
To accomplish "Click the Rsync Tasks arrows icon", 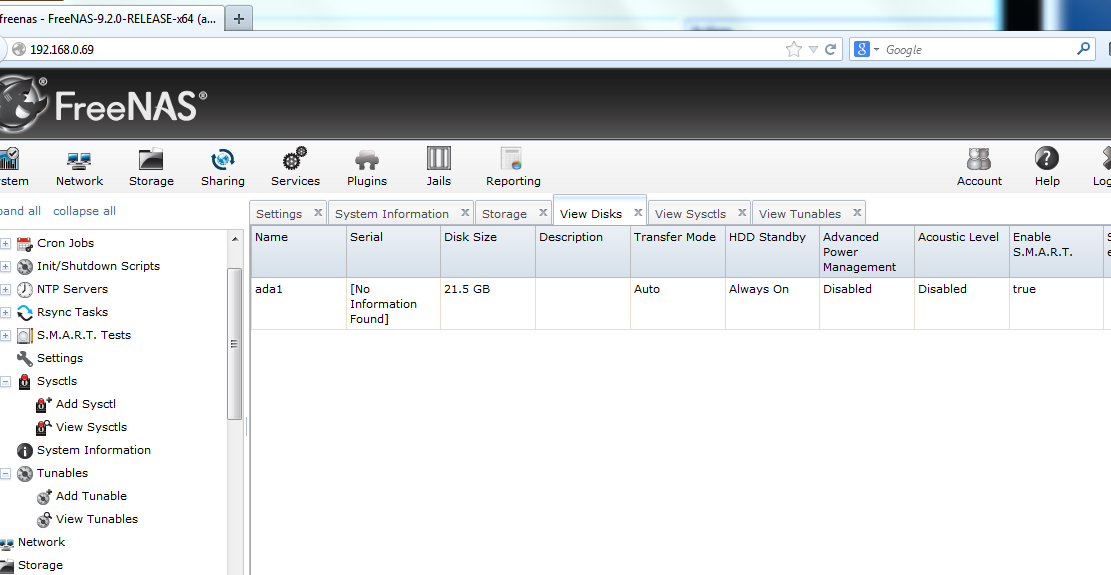I will tap(25, 312).
